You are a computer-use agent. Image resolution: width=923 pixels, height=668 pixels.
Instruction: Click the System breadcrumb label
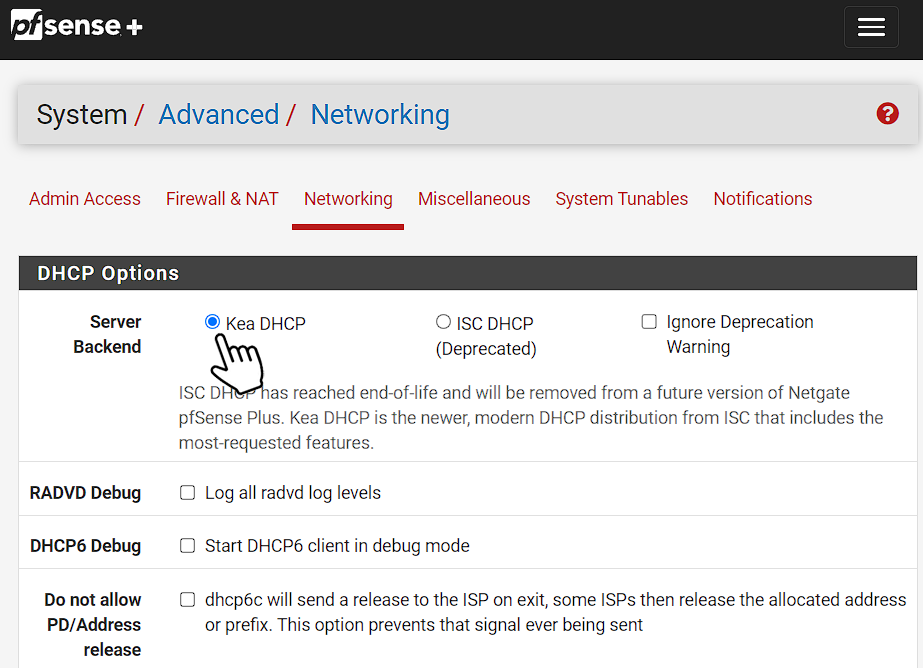pyautogui.click(x=81, y=114)
